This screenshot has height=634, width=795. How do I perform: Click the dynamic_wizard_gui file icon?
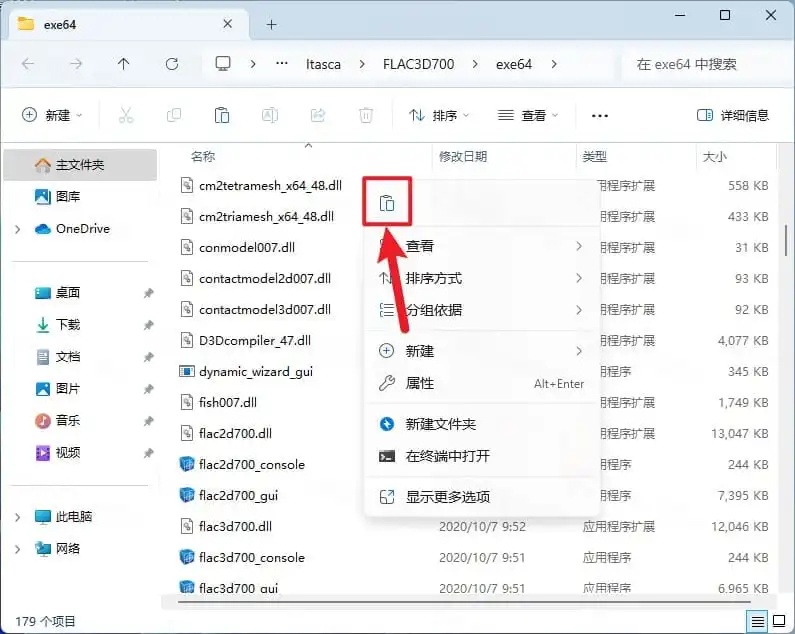click(x=187, y=371)
